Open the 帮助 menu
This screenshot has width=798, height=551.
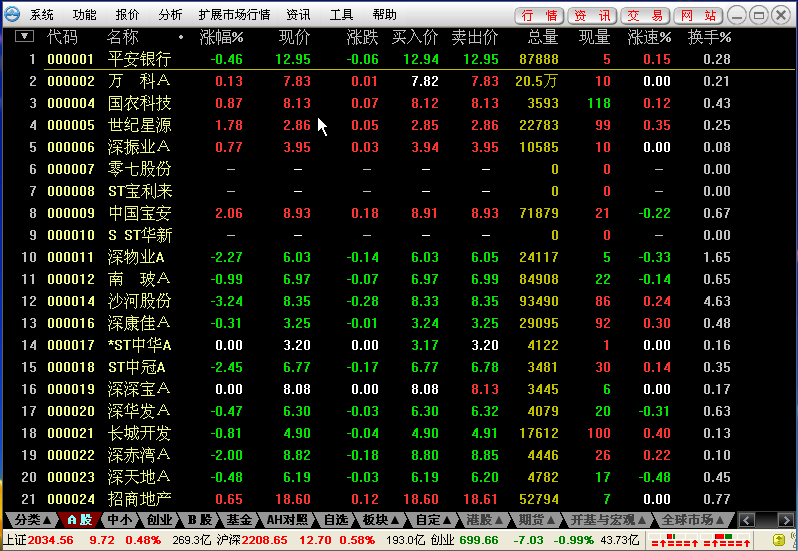(x=384, y=15)
